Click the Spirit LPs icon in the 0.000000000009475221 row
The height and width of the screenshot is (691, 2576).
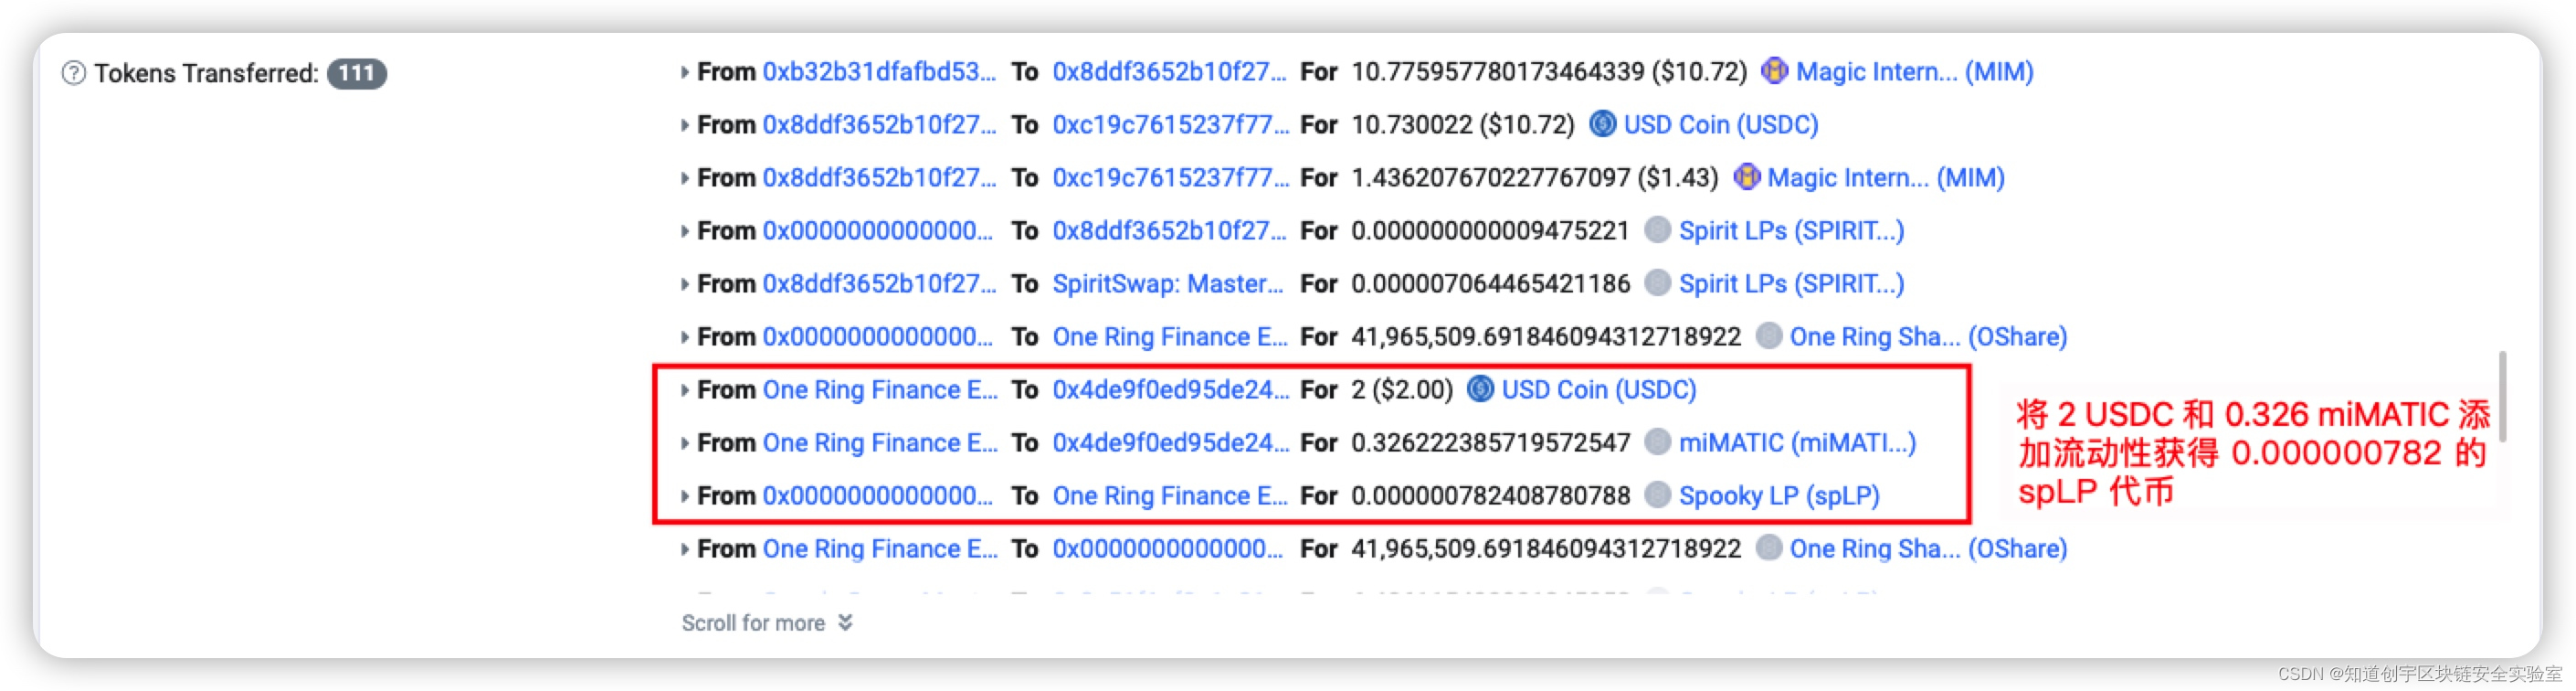click(1657, 230)
